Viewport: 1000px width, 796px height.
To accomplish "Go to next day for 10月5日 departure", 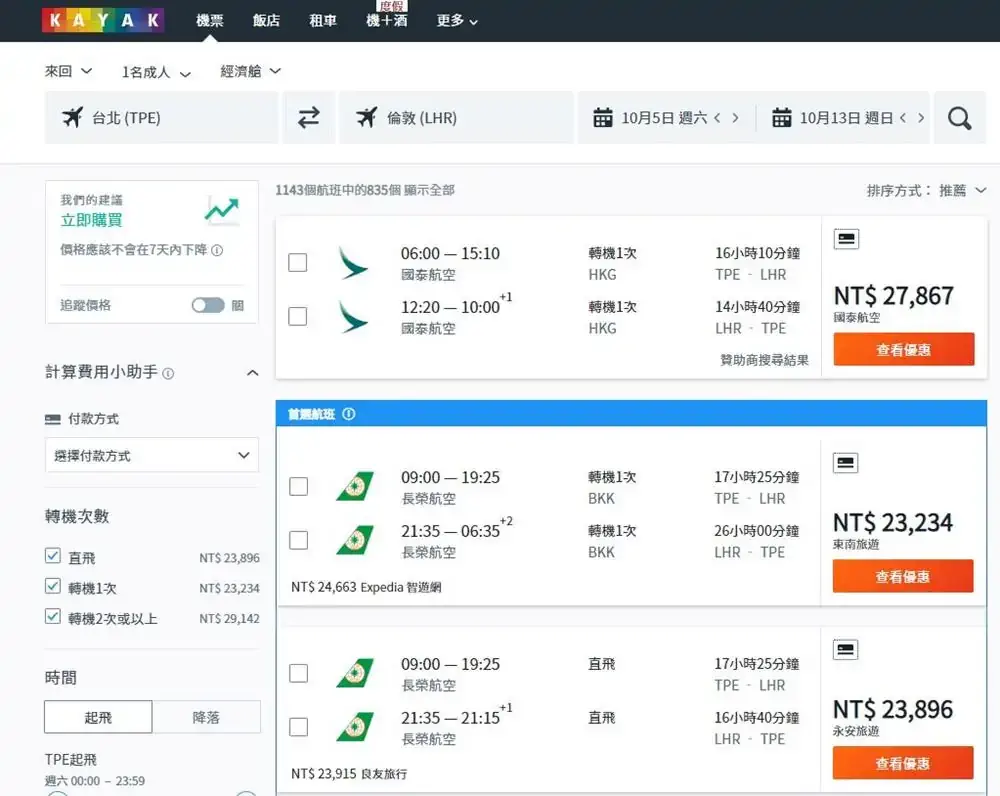I will pos(735,118).
